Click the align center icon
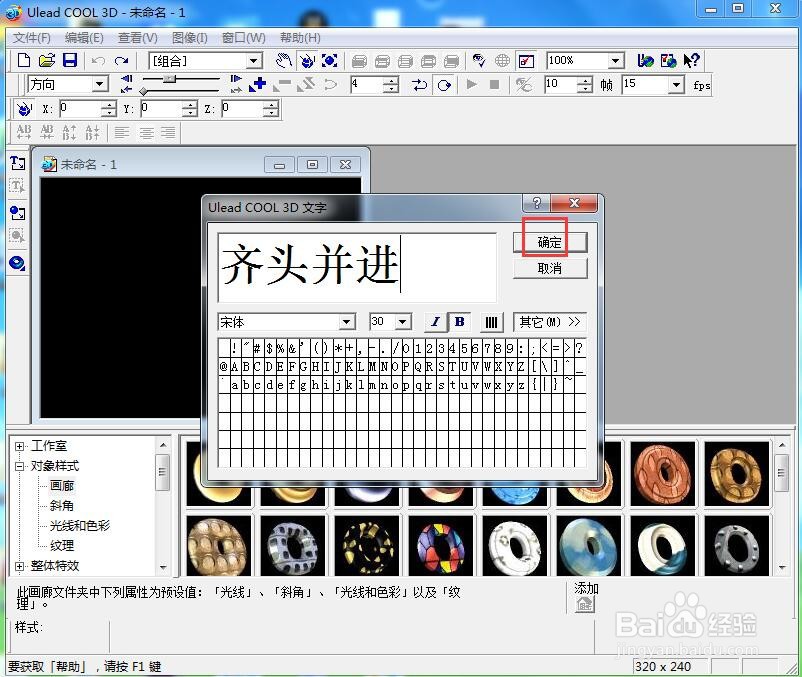802x677 pixels. tap(146, 133)
